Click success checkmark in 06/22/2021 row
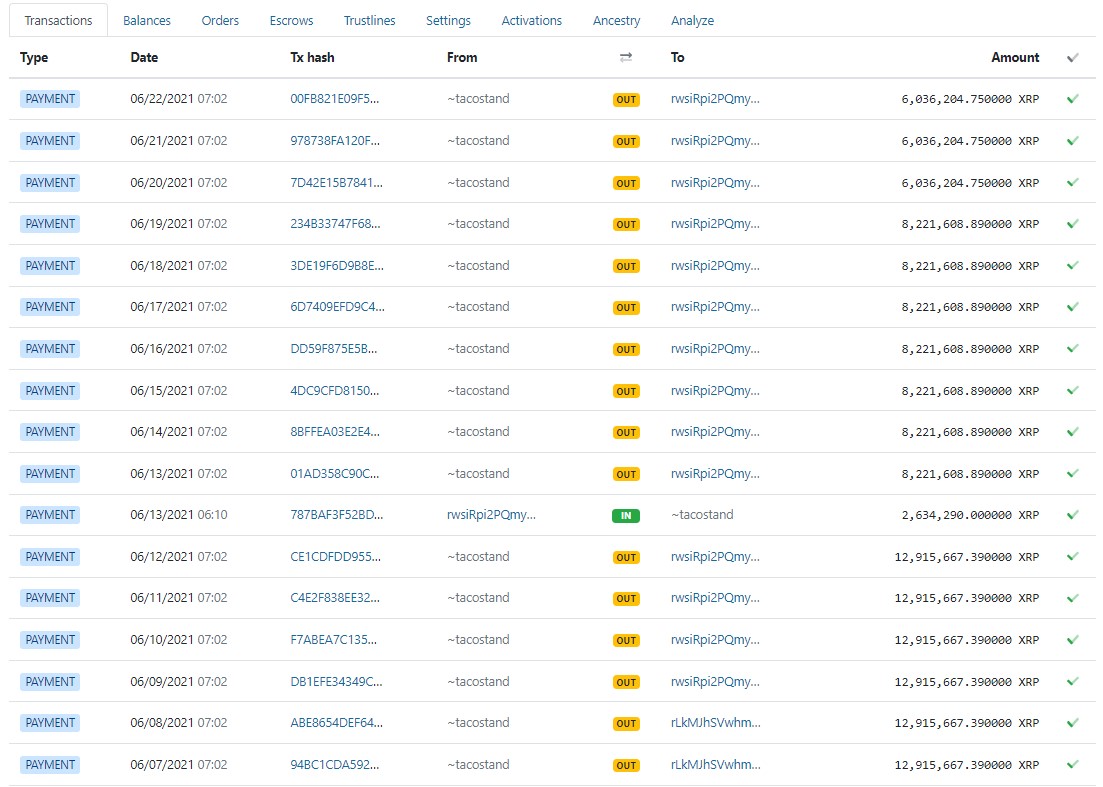The width and height of the screenshot is (1103, 787). point(1072,99)
